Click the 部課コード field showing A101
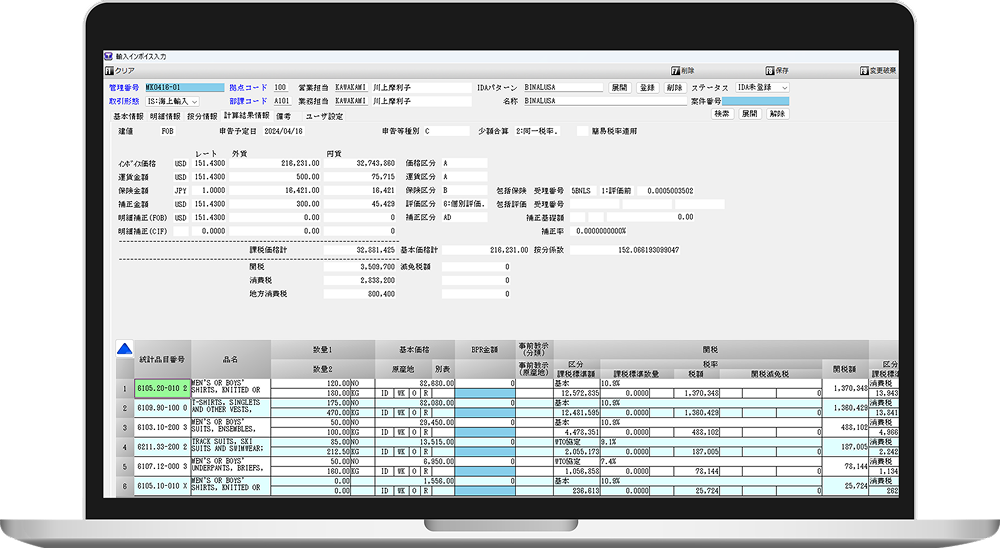Viewport: 1000px width, 548px height. tap(282, 101)
